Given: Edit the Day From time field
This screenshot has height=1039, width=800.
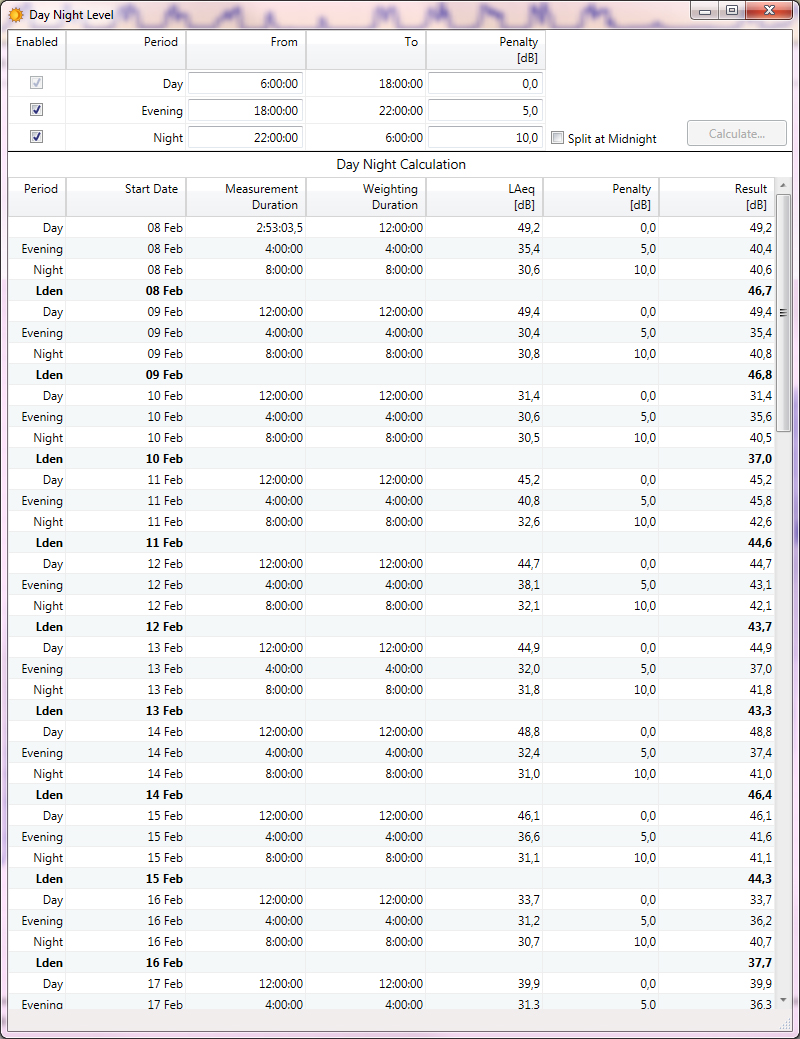Looking at the screenshot, I should 246,84.
